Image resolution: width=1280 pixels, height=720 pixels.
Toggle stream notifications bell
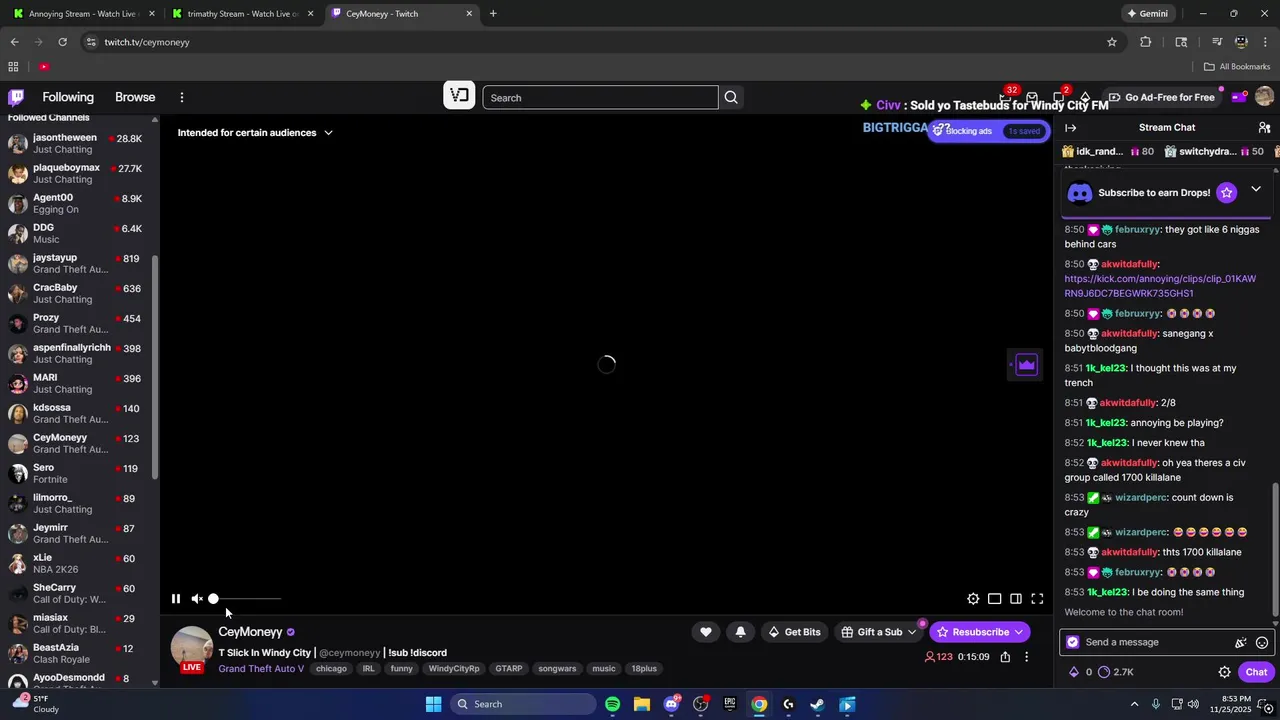coord(740,632)
